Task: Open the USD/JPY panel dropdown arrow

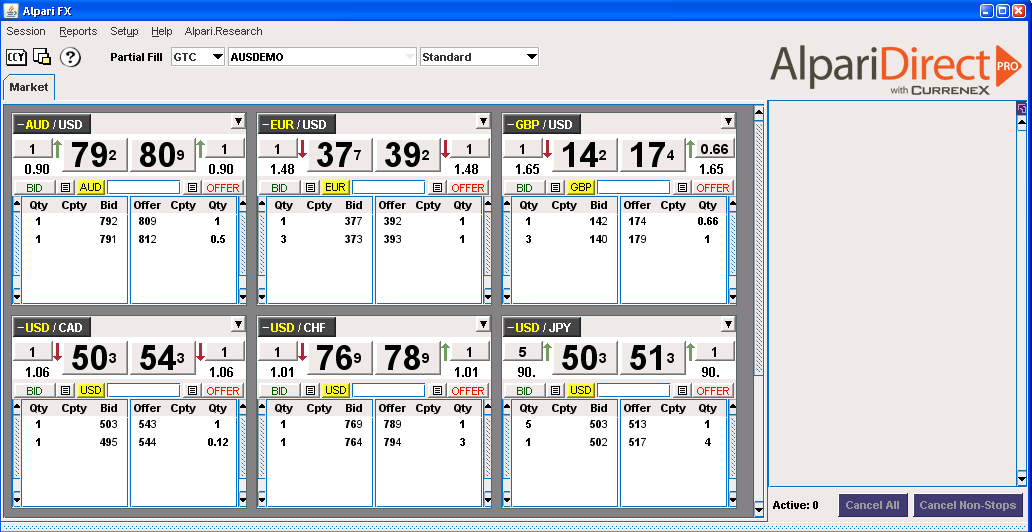Action: [728, 324]
